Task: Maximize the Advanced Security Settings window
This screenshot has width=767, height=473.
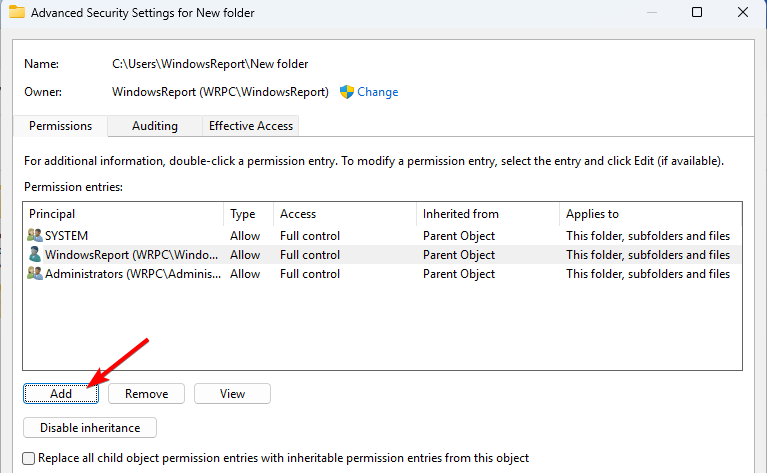Action: [x=698, y=13]
